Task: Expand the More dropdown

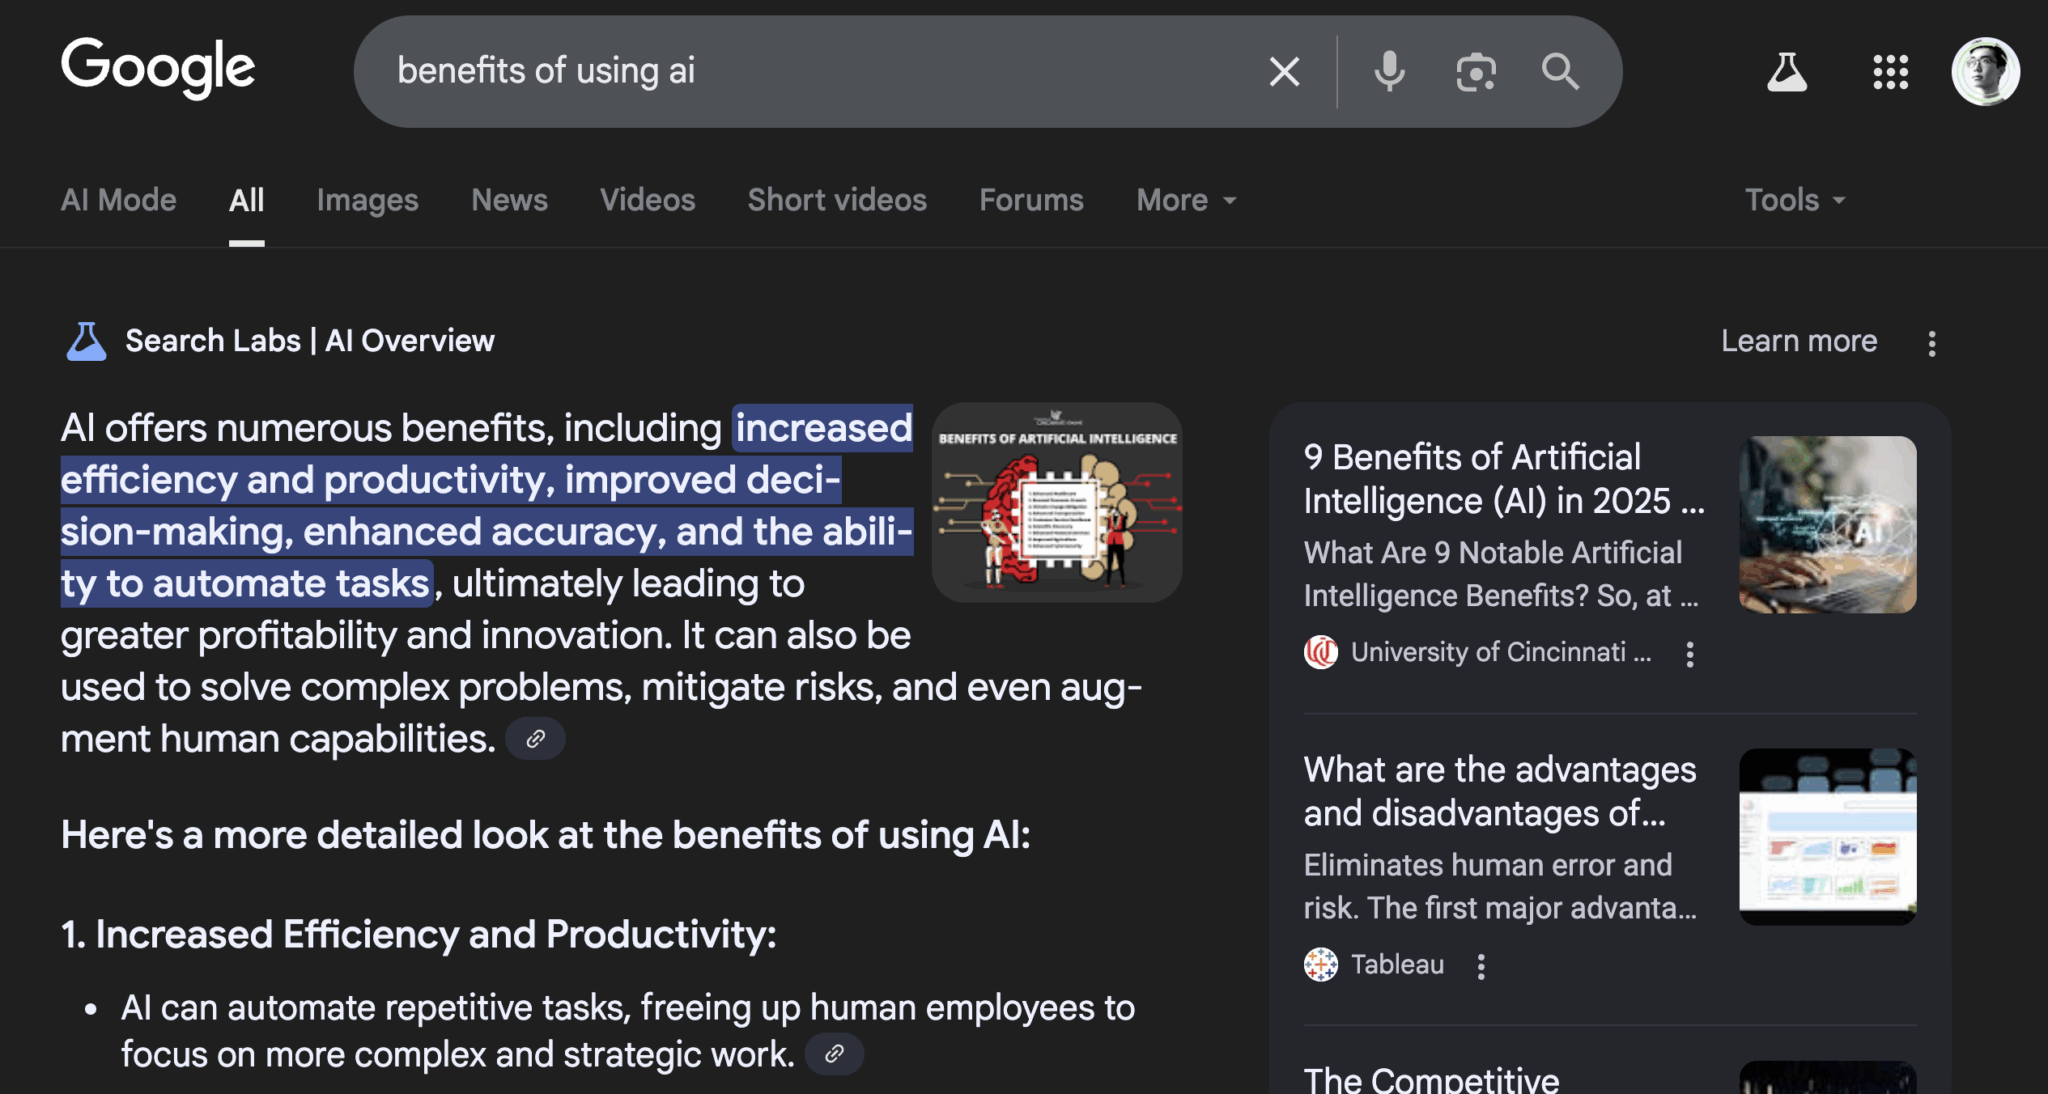Action: (1186, 200)
